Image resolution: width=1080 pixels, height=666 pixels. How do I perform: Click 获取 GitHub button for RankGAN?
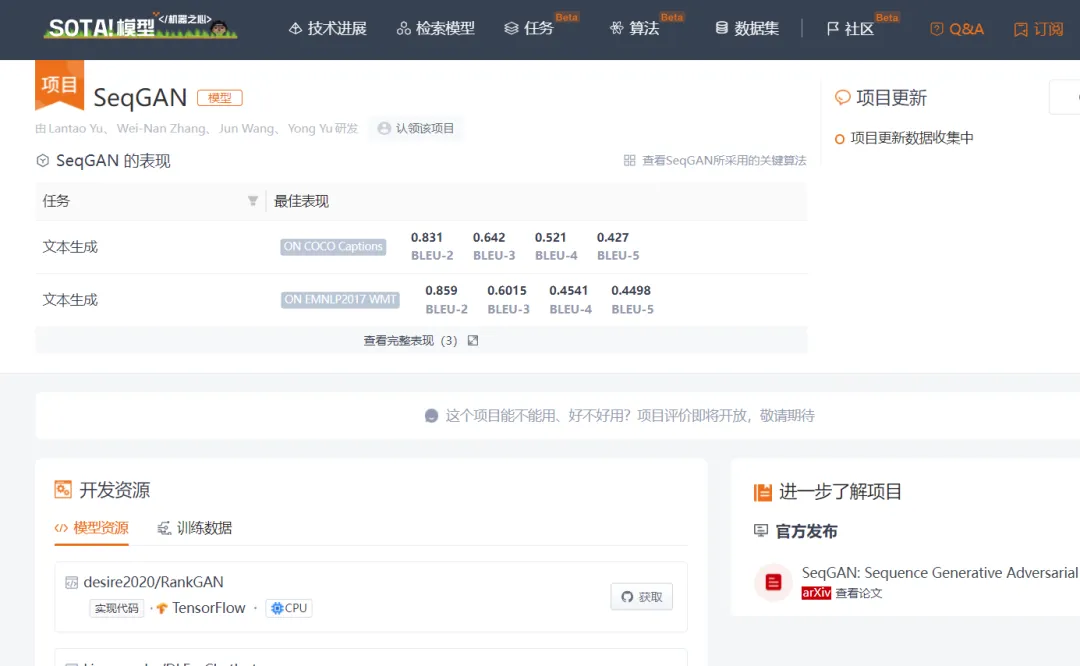(642, 596)
